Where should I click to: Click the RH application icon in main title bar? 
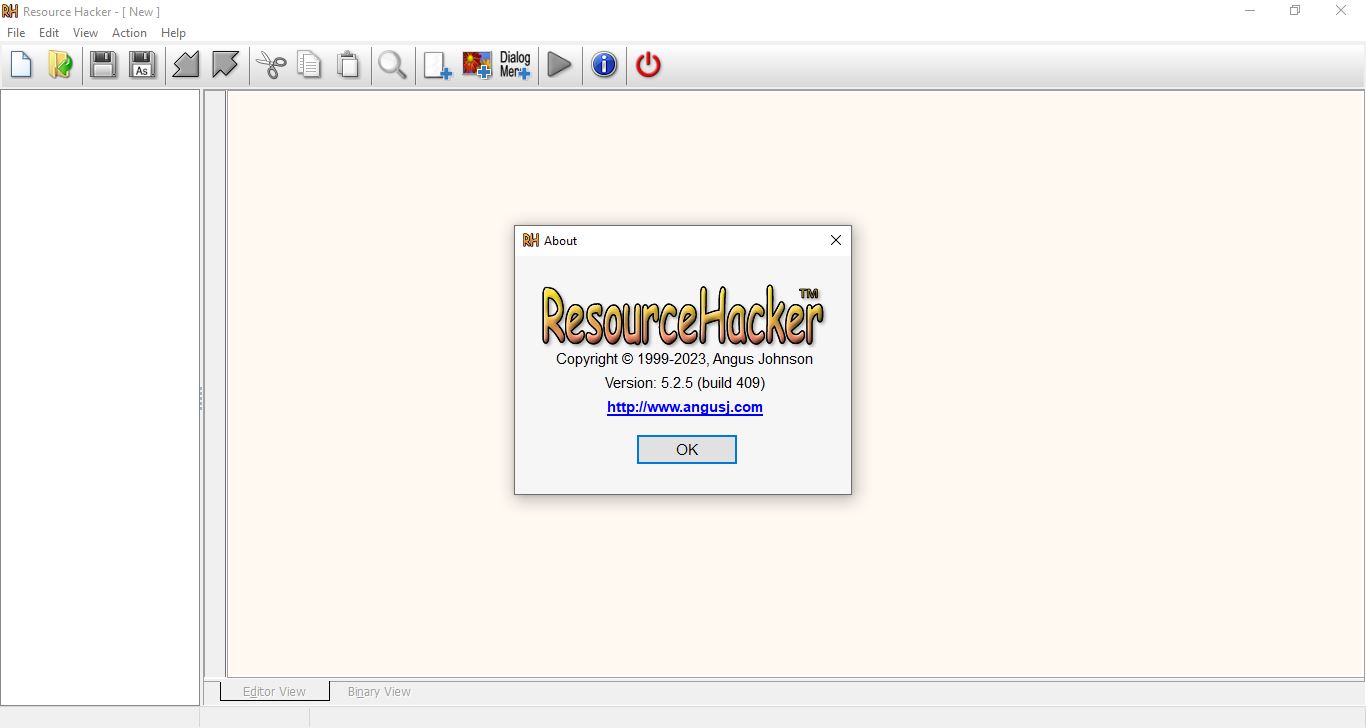(x=10, y=11)
